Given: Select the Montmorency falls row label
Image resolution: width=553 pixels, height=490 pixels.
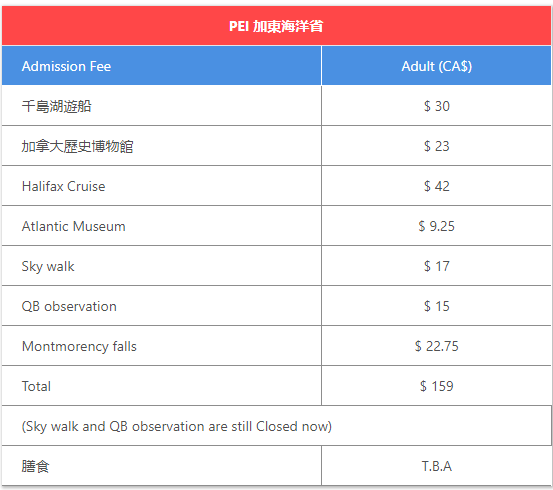Looking at the screenshot, I should 79,346.
